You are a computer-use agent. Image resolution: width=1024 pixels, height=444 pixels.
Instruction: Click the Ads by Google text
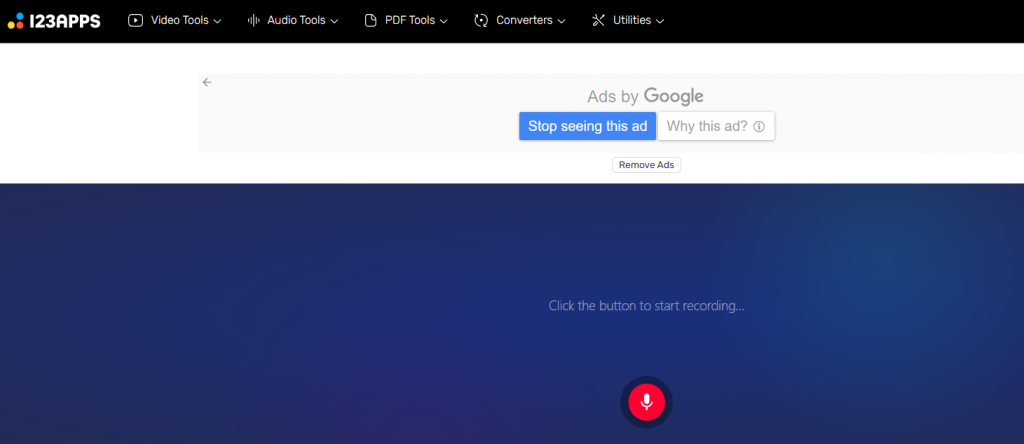click(x=645, y=96)
